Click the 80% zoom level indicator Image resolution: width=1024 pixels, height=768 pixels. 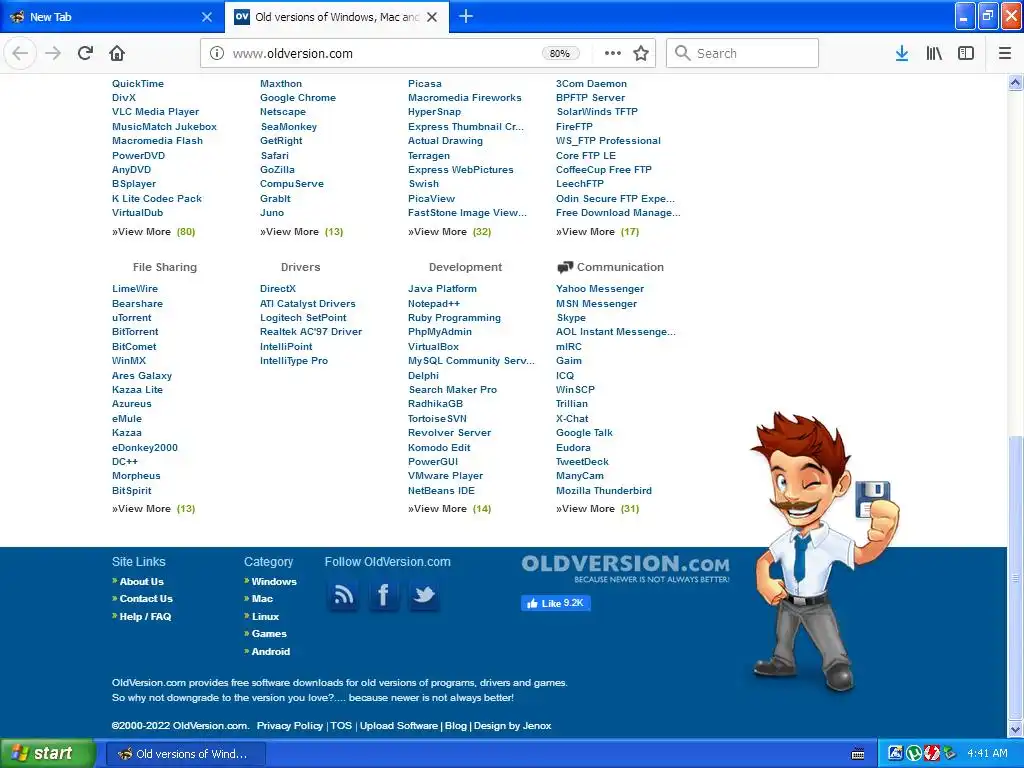[560, 53]
